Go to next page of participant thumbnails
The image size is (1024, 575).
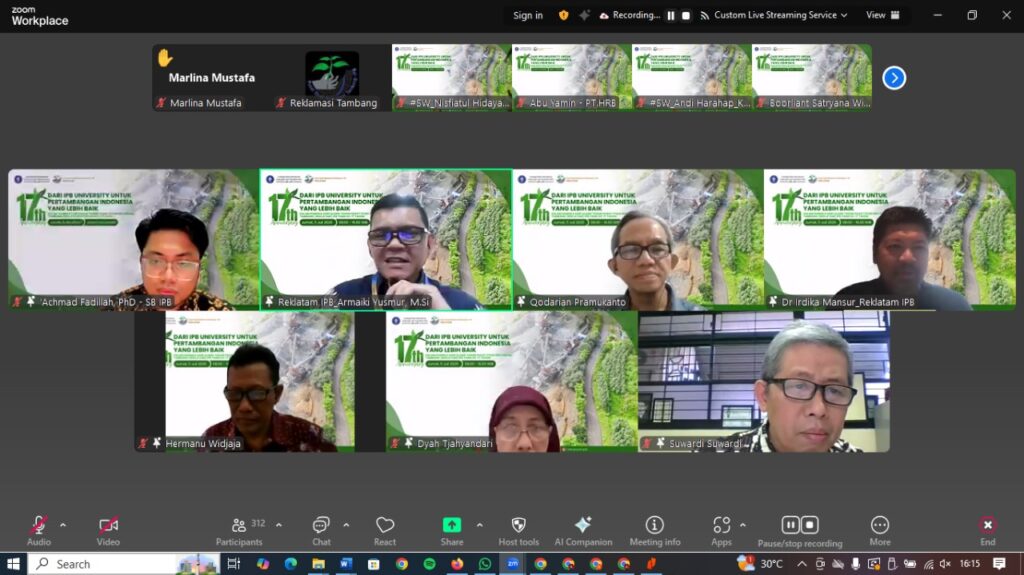[894, 78]
